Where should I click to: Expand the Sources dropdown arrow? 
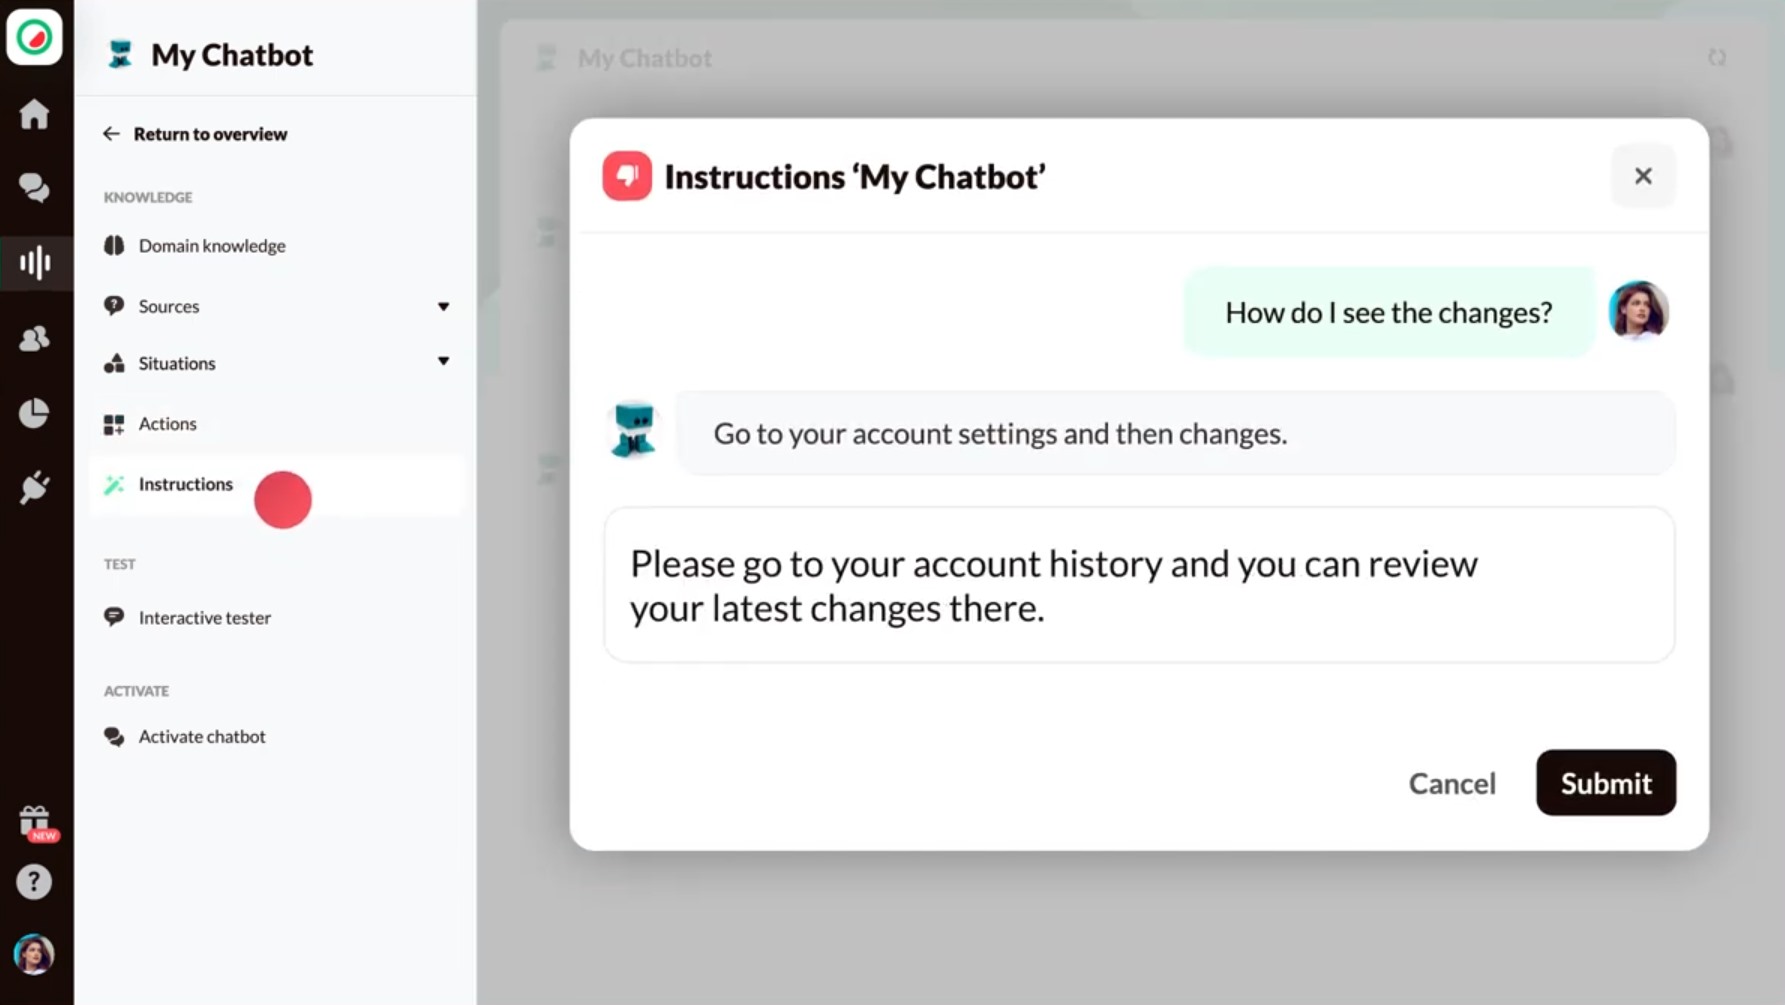pyautogui.click(x=443, y=306)
